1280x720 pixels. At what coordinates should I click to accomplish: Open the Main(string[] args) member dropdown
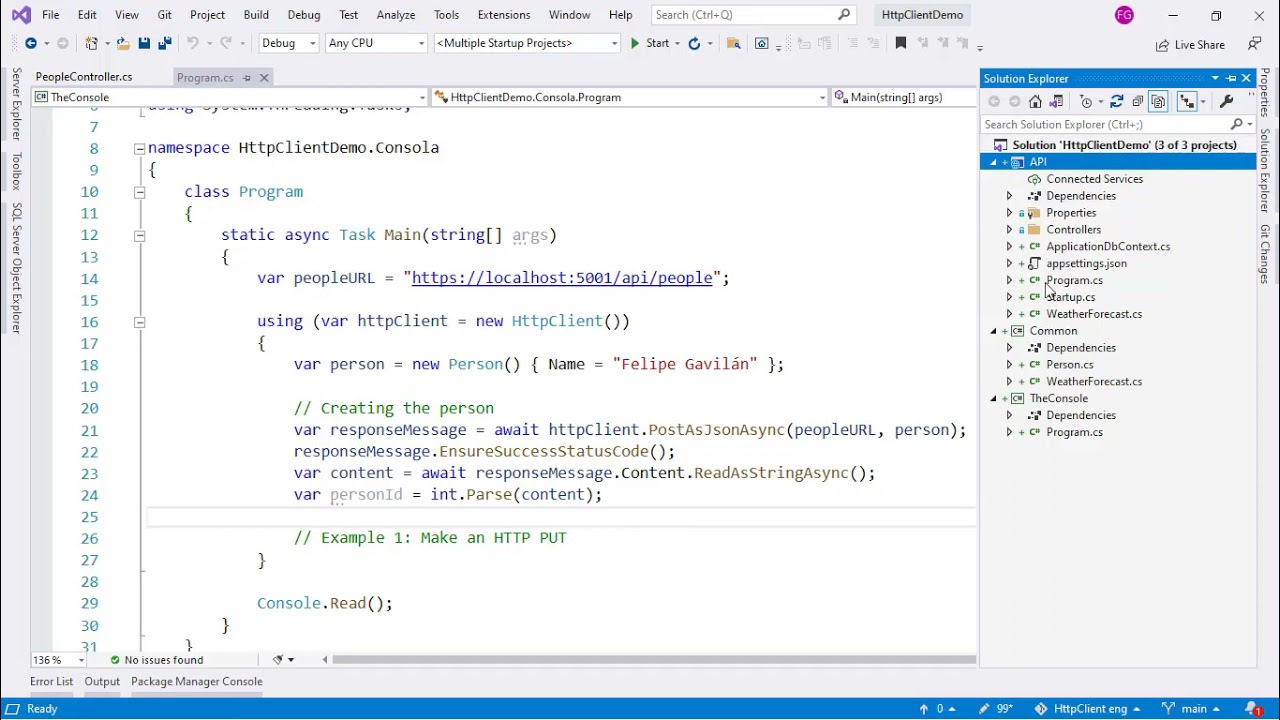coord(904,97)
